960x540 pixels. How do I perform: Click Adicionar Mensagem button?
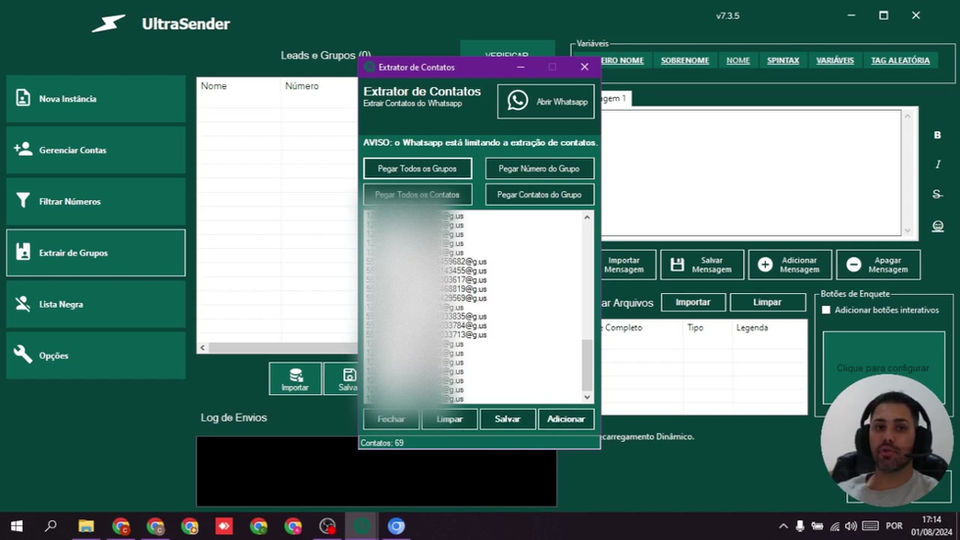tap(790, 264)
